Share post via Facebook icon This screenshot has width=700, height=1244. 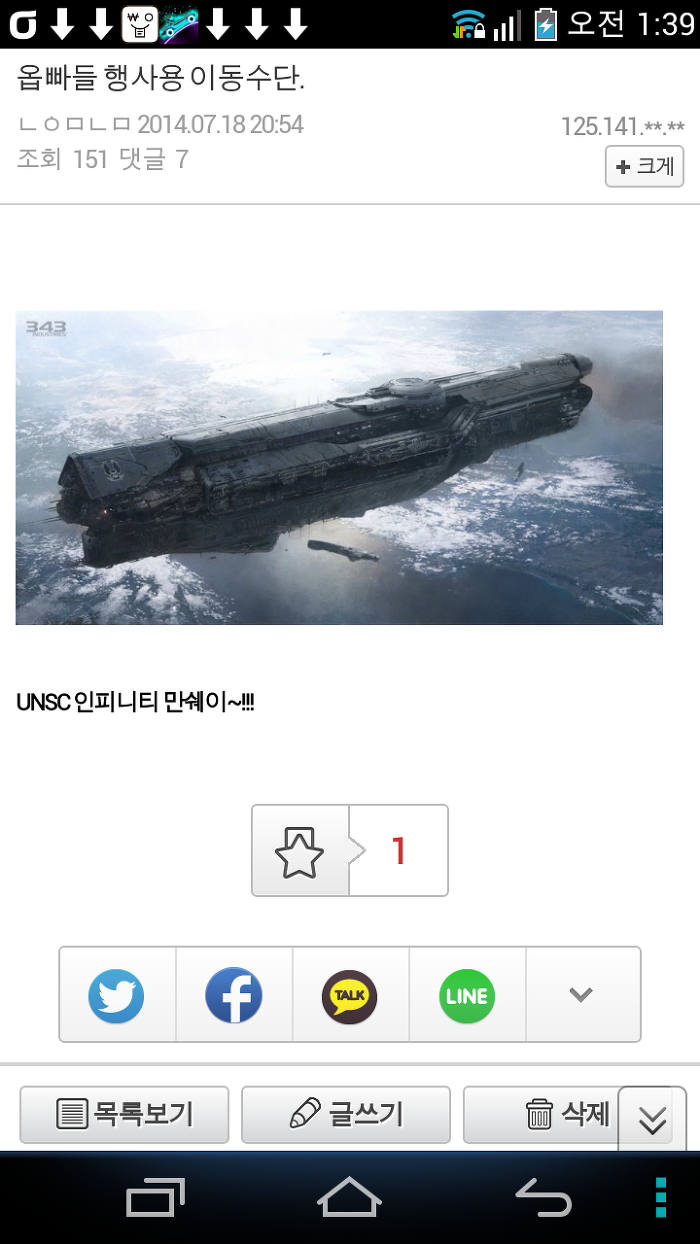(234, 995)
